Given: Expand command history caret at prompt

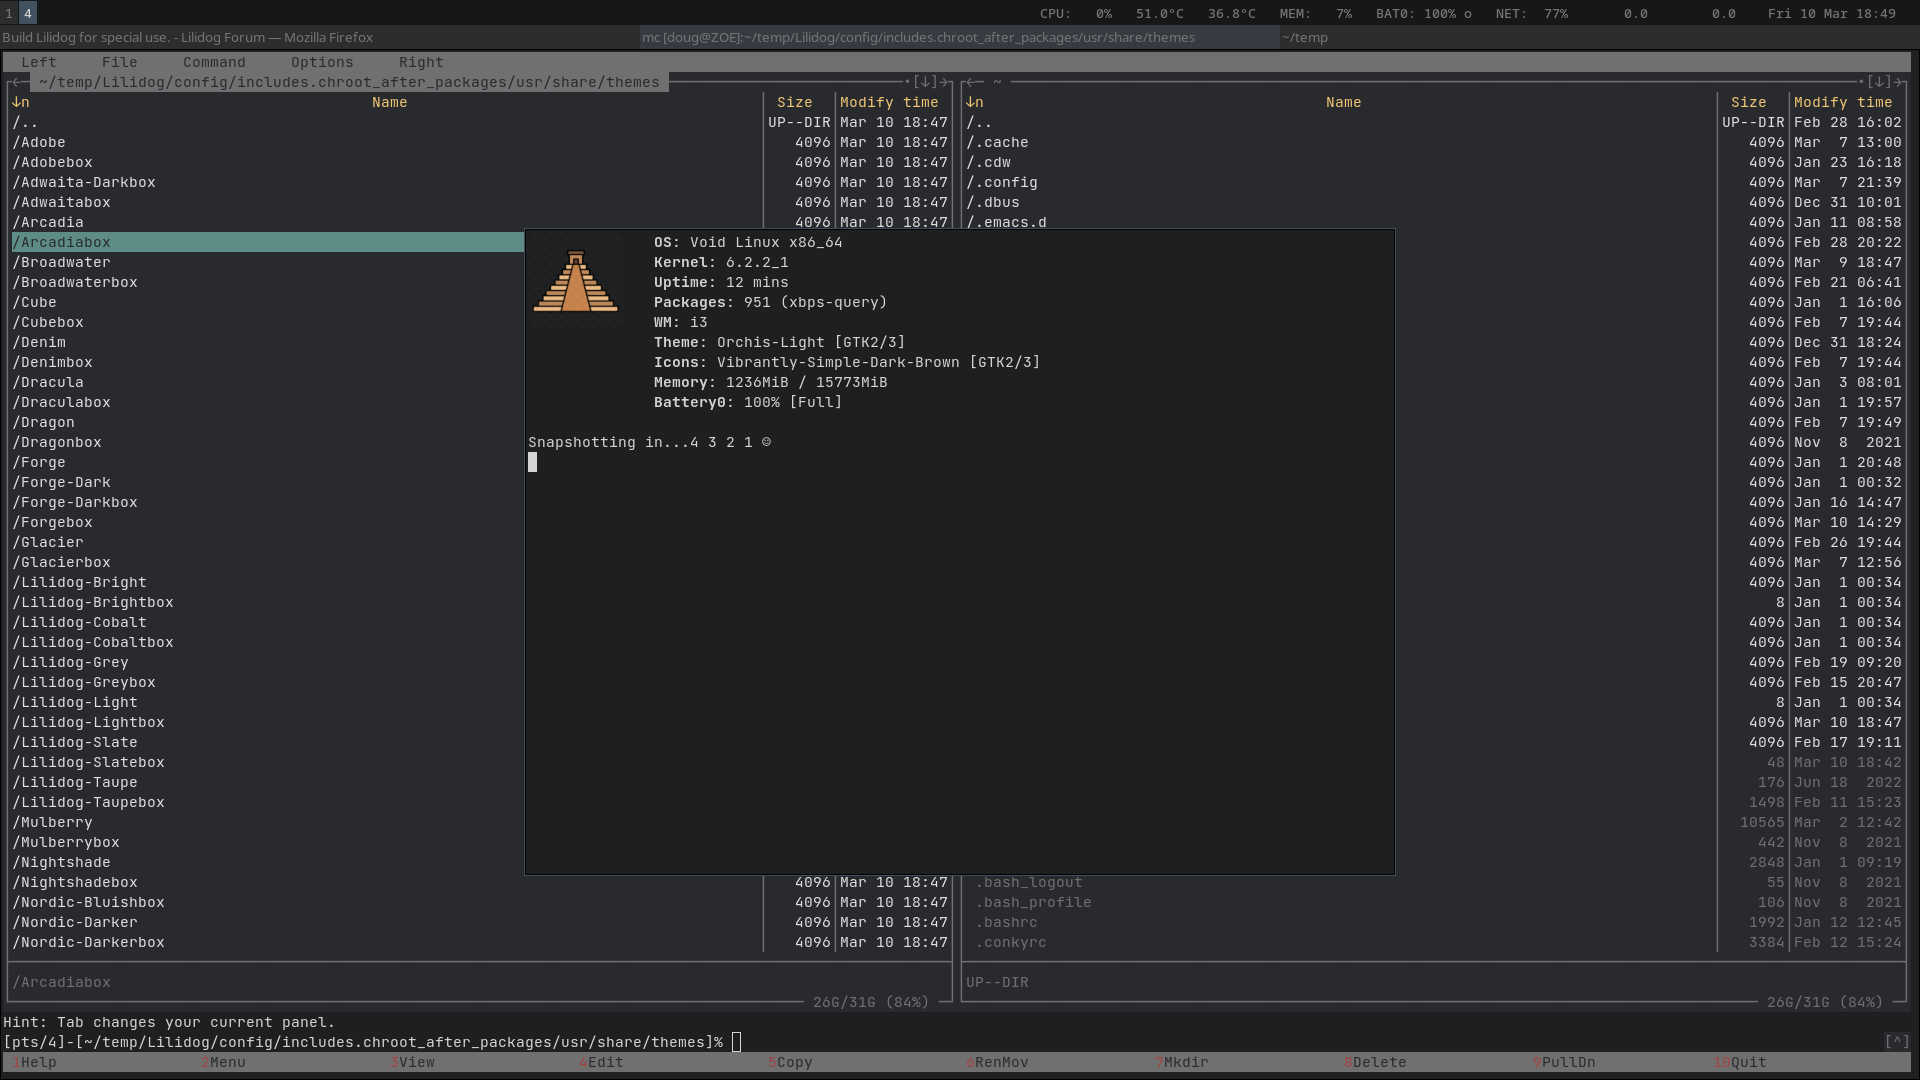Looking at the screenshot, I should (x=1896, y=1042).
